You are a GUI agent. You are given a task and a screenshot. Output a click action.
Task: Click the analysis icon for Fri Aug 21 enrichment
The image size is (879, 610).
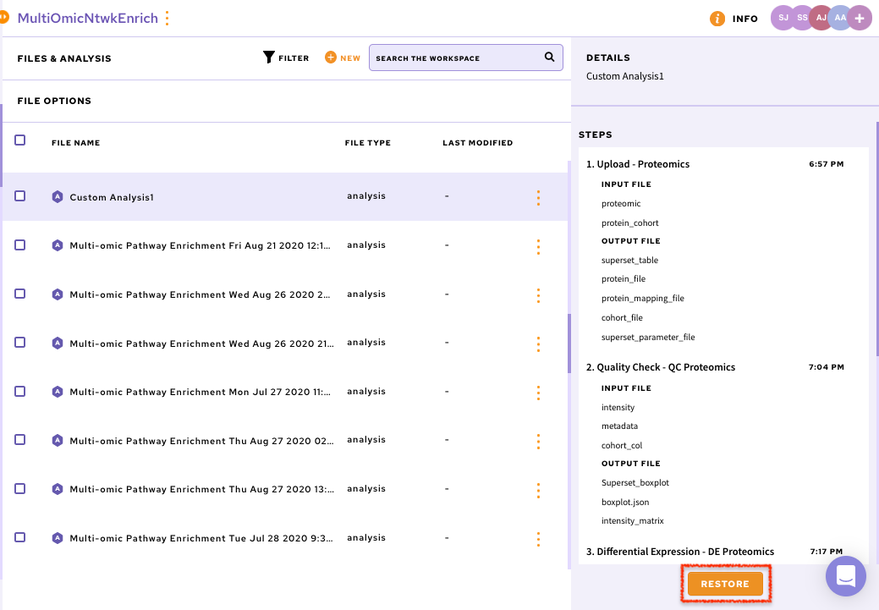[x=57, y=246]
